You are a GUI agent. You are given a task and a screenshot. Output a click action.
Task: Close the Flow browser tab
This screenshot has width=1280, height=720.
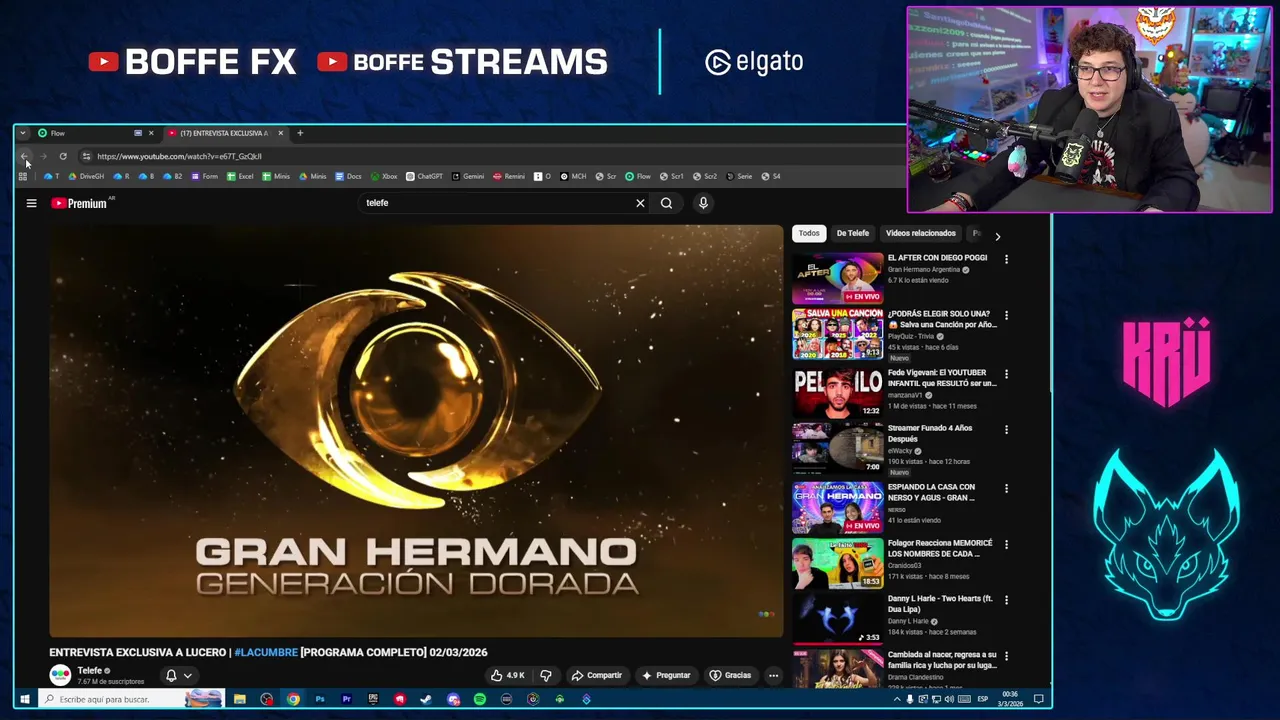[151, 133]
